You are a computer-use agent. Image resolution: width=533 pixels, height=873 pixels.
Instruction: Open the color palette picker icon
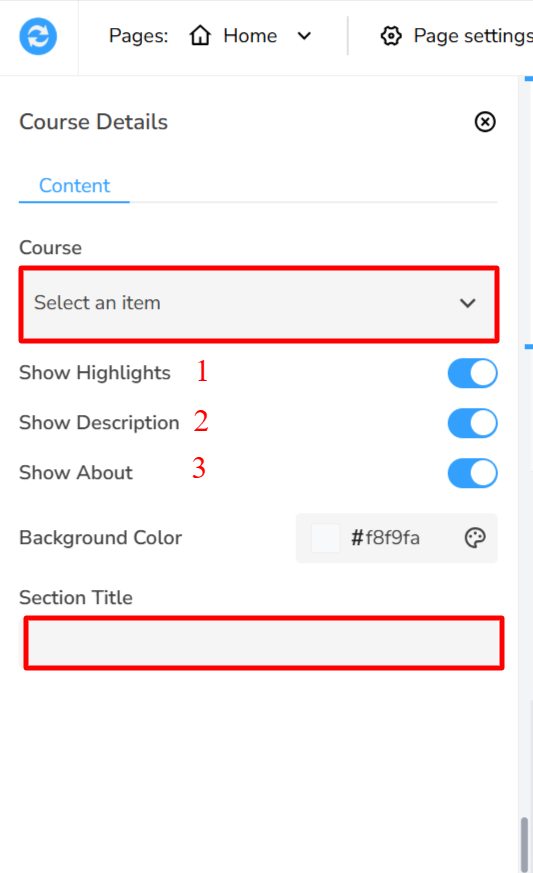(x=475, y=538)
